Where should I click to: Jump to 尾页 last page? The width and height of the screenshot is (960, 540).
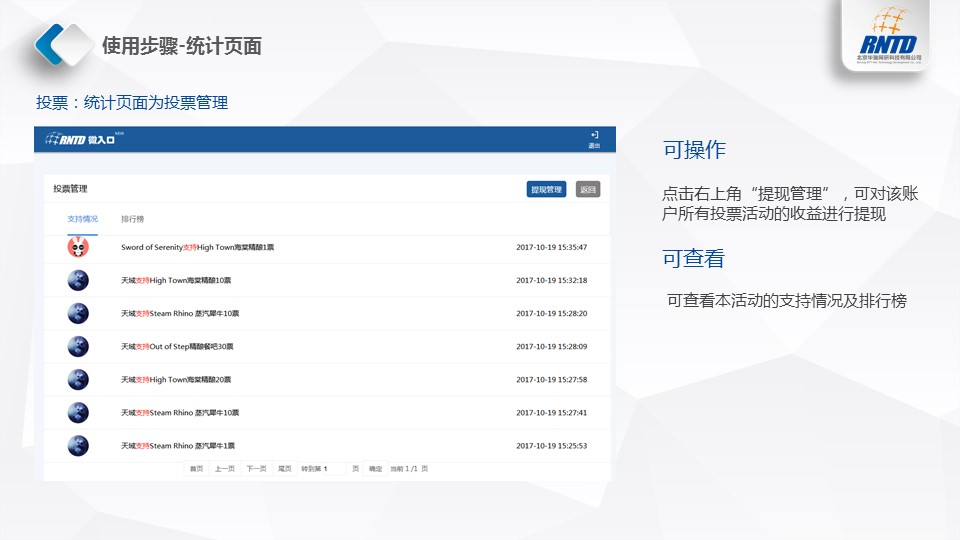coord(284,468)
